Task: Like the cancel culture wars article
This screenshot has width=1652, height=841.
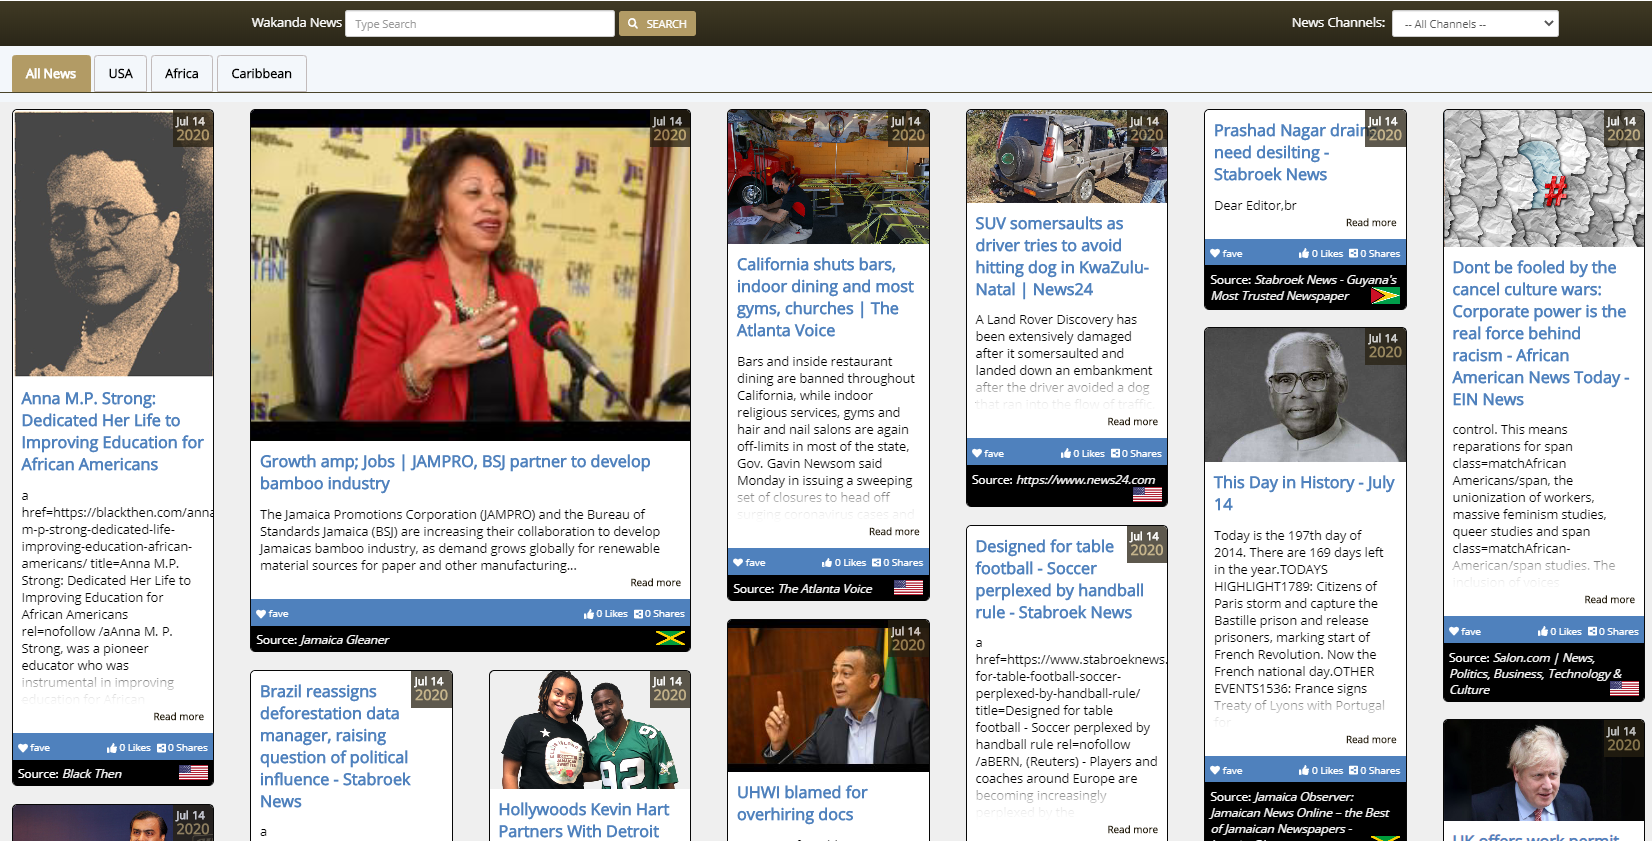Action: [x=1560, y=632]
